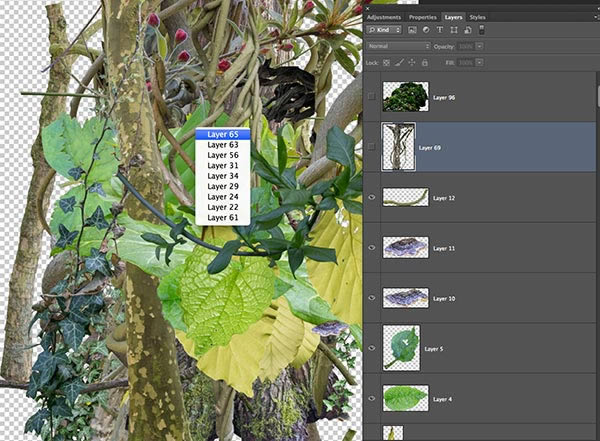
Task: Hide Layer 12 eye icon
Action: [372, 197]
